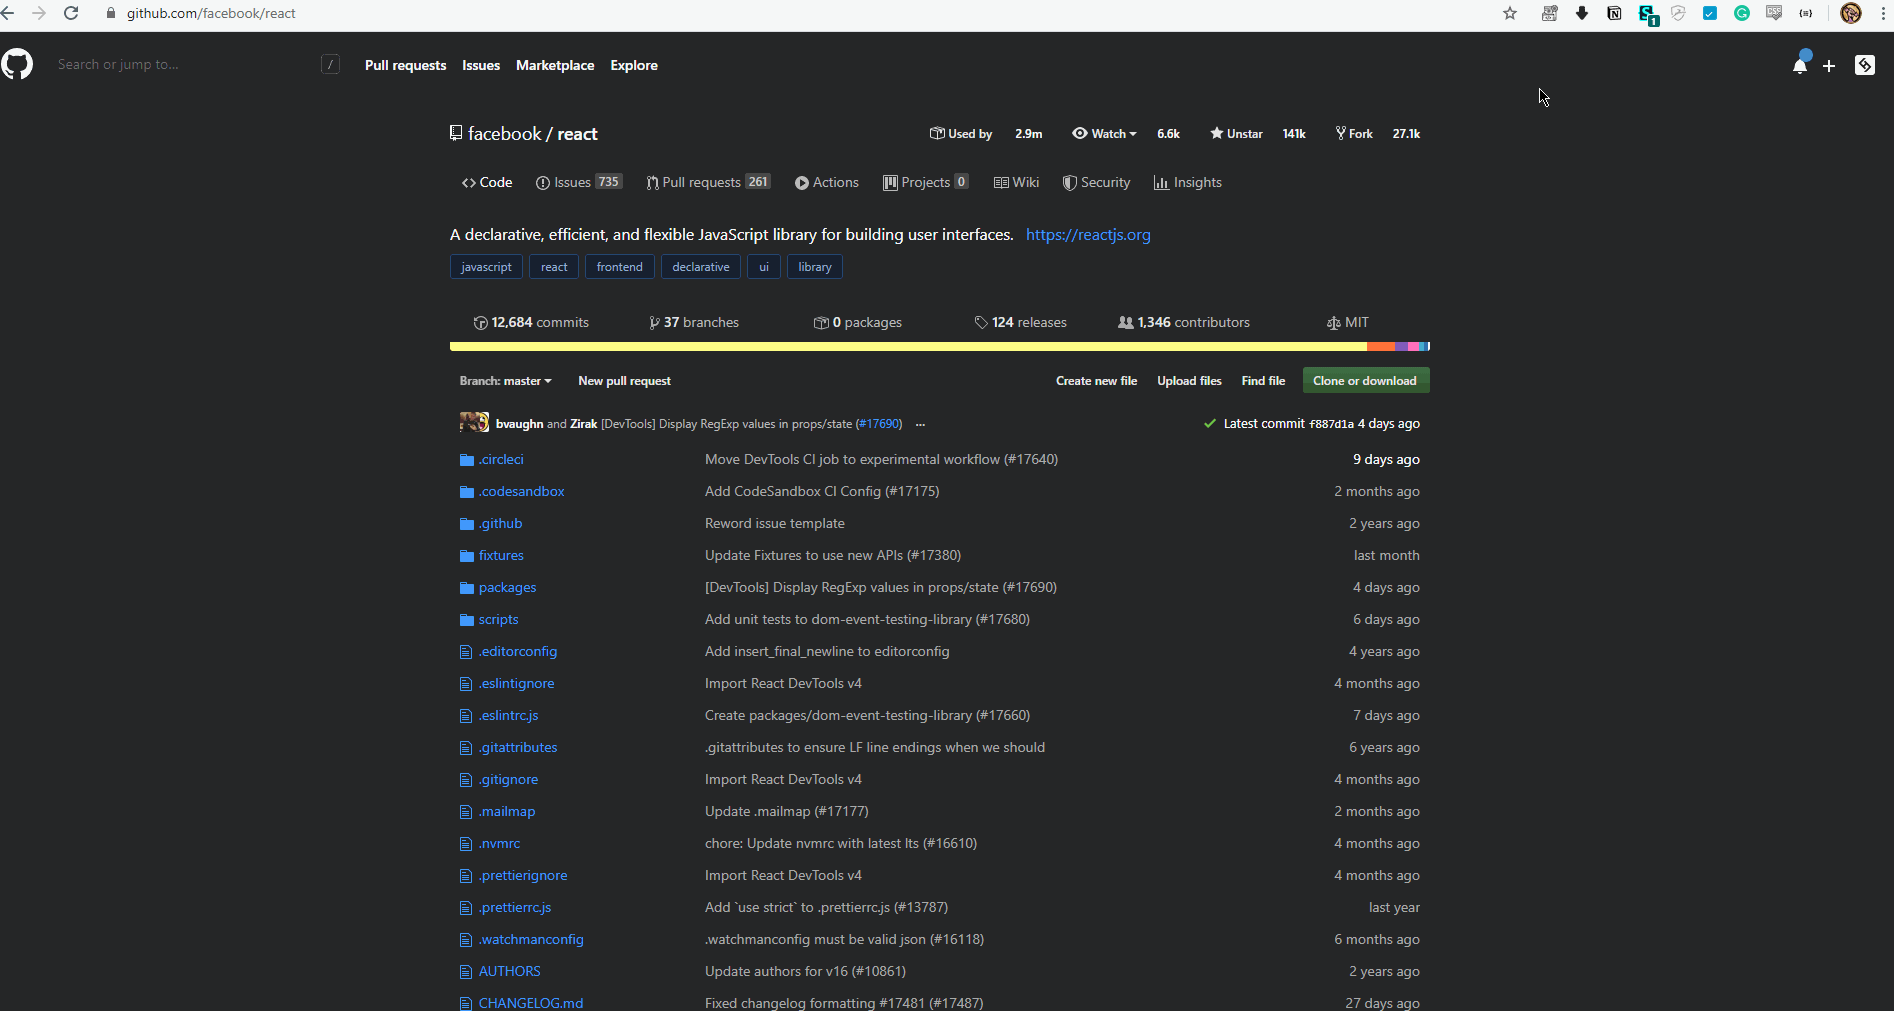The width and height of the screenshot is (1894, 1011).
Task: Click the GitHub Octocat logo
Action: (x=17, y=65)
